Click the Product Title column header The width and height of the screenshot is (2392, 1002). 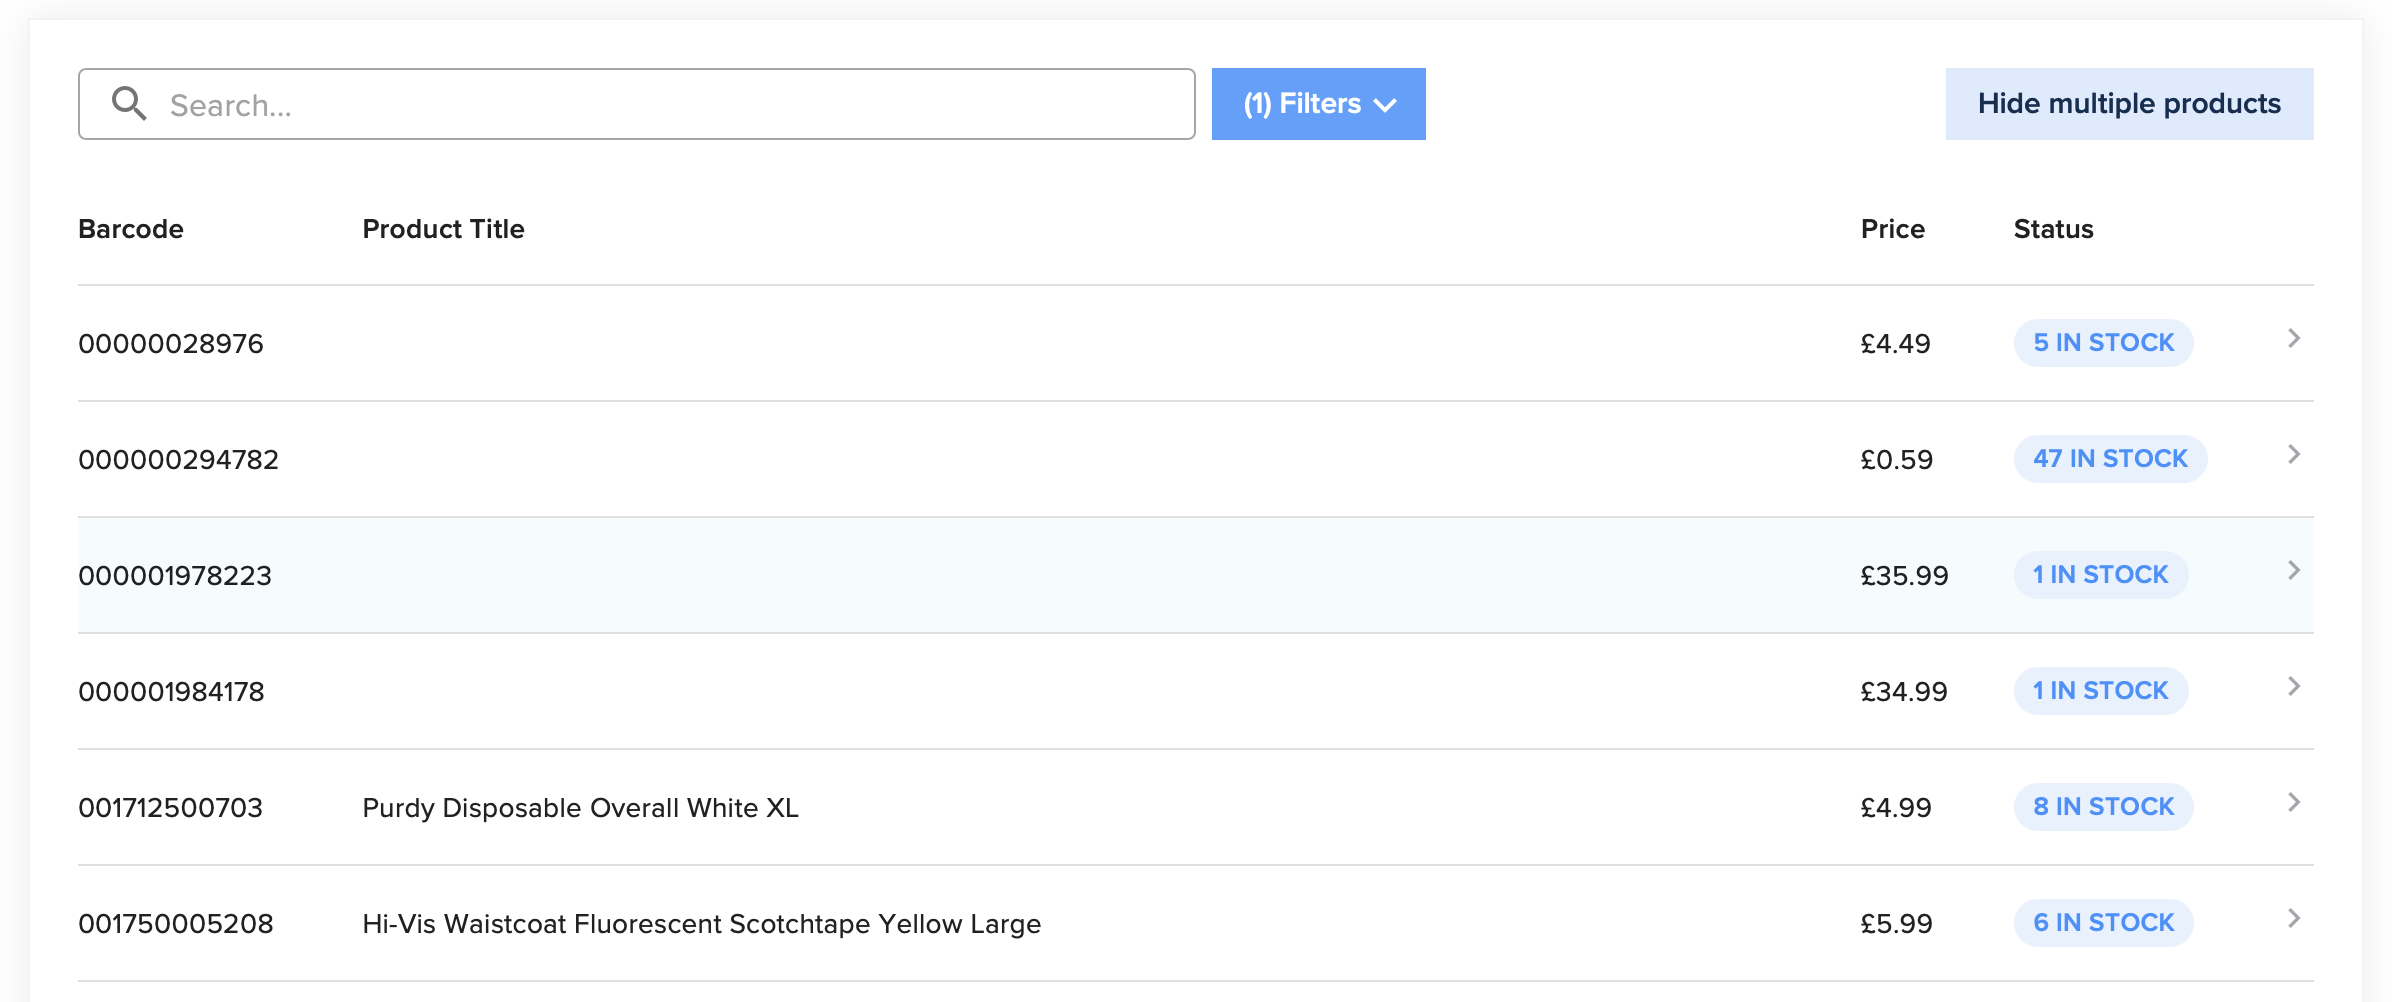tap(443, 229)
